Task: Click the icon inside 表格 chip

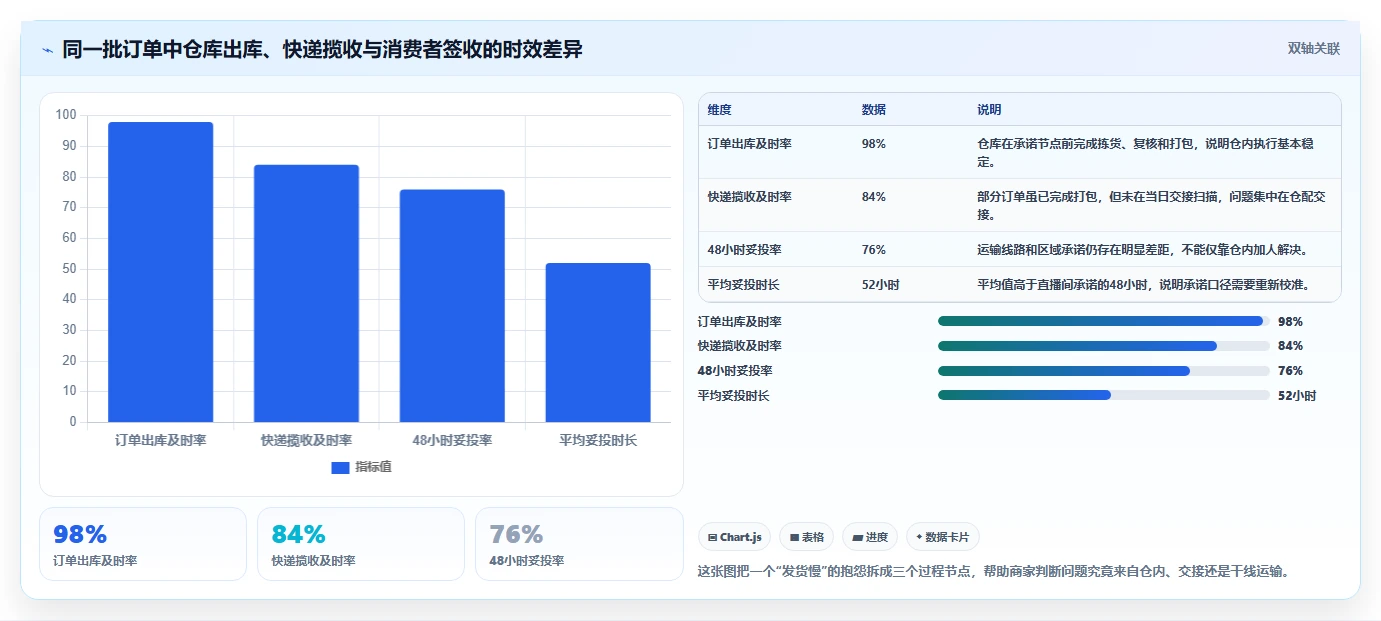Action: (x=794, y=537)
